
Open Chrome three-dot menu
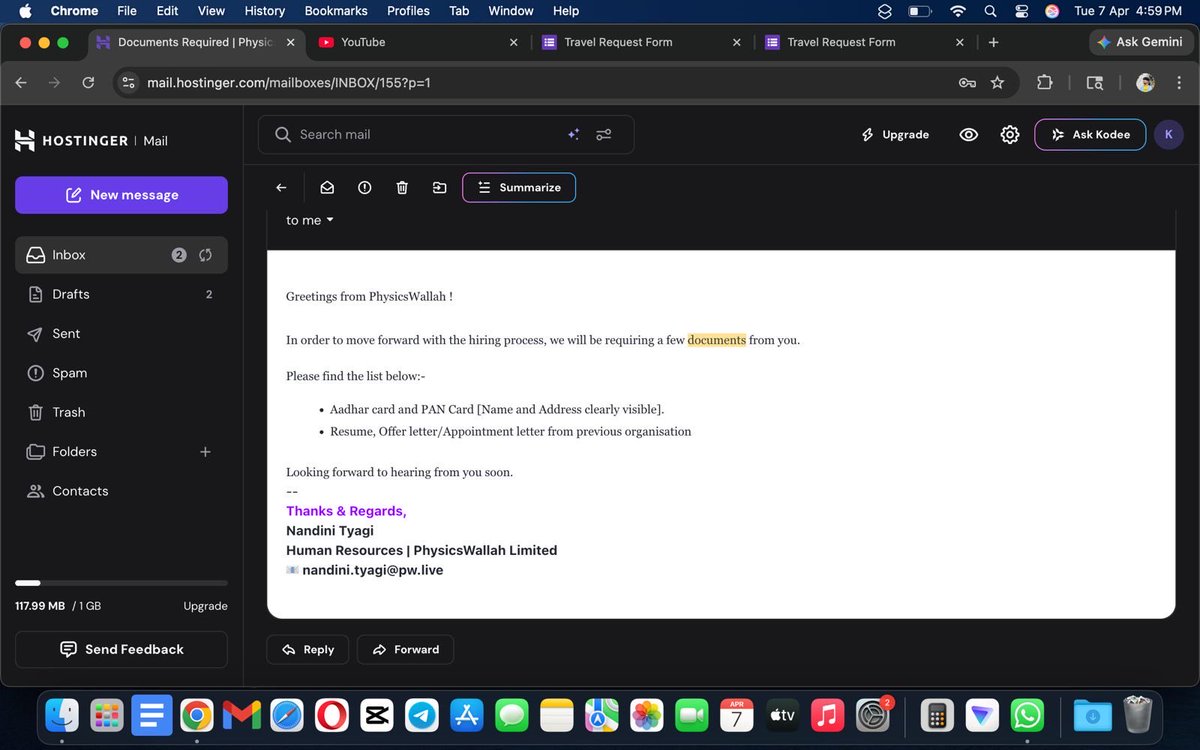click(x=1179, y=83)
